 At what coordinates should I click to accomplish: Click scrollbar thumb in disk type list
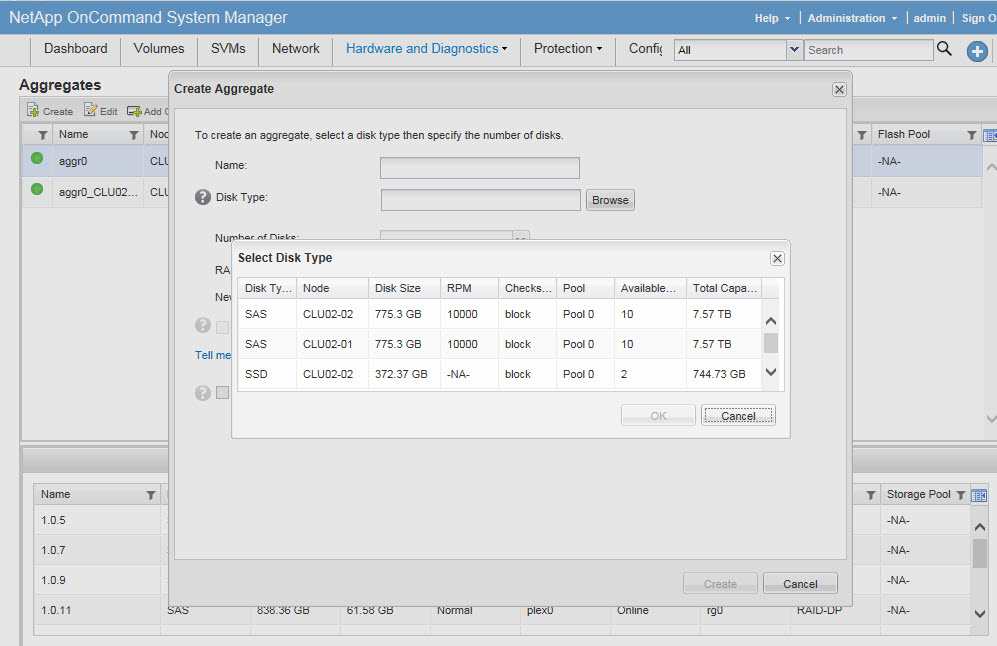pos(771,343)
